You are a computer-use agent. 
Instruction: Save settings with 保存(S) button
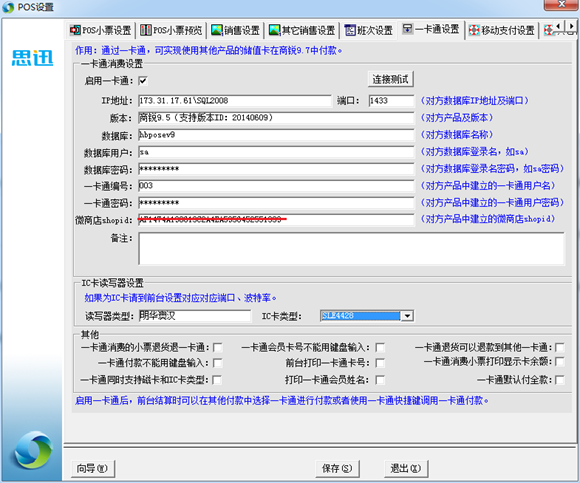pos(337,469)
